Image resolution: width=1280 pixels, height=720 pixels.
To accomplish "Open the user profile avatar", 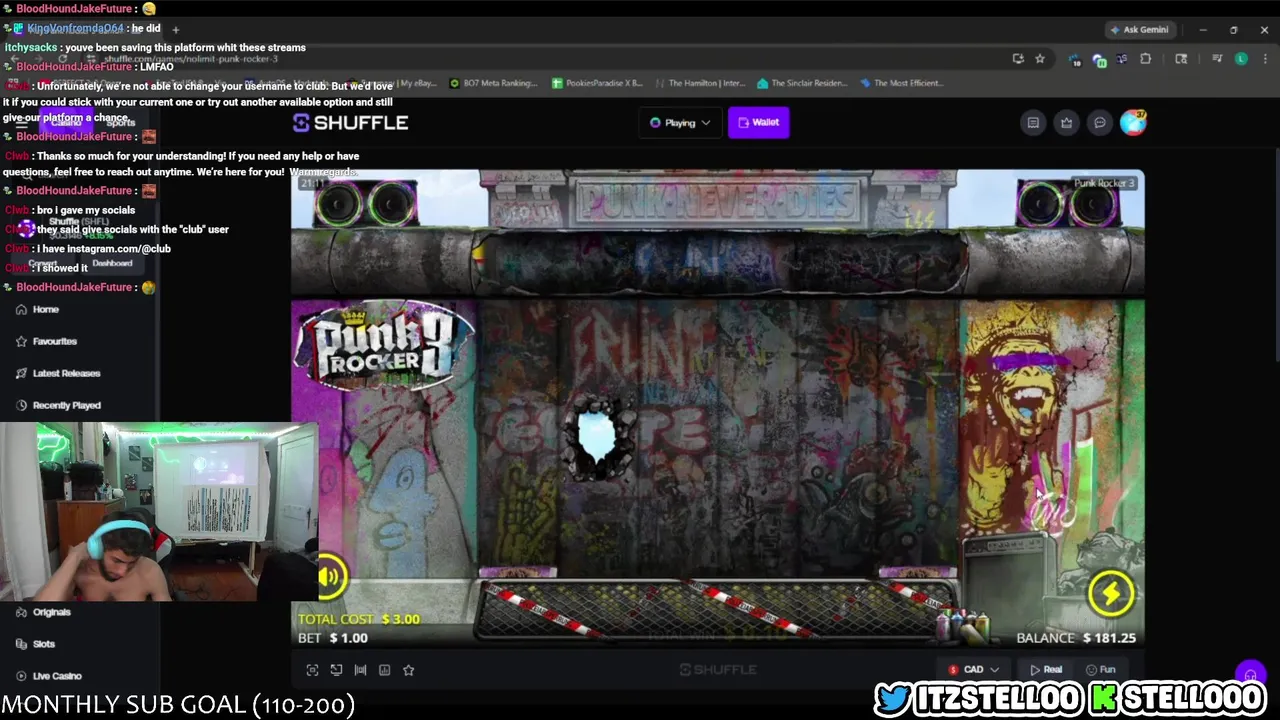I will click(x=1133, y=122).
